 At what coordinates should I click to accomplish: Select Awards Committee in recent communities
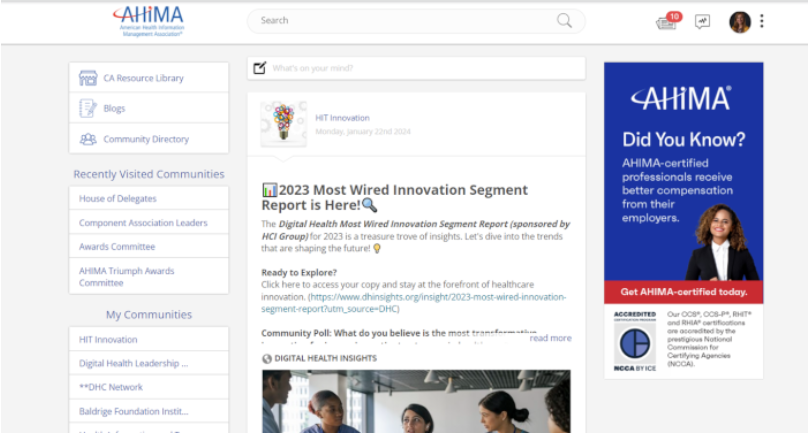pos(117,246)
